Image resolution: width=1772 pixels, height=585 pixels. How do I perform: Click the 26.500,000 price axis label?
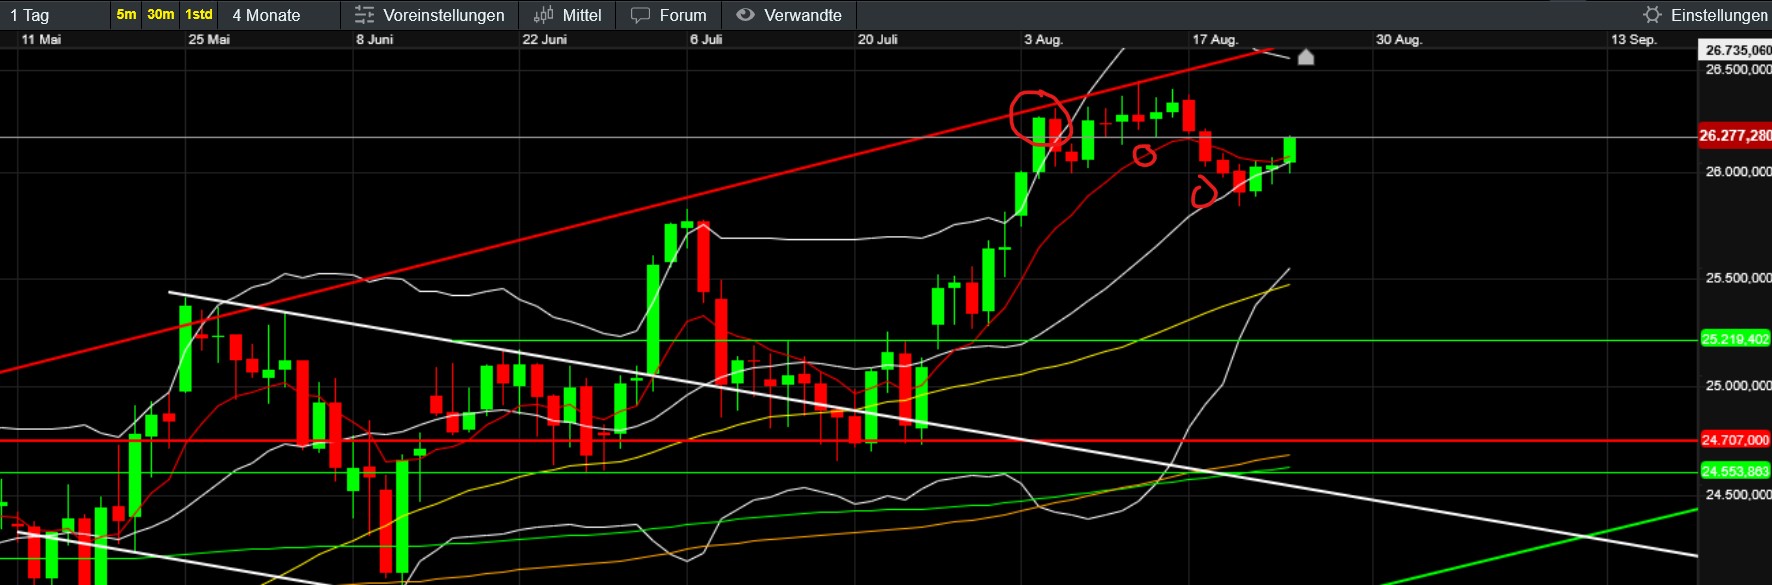(1738, 70)
